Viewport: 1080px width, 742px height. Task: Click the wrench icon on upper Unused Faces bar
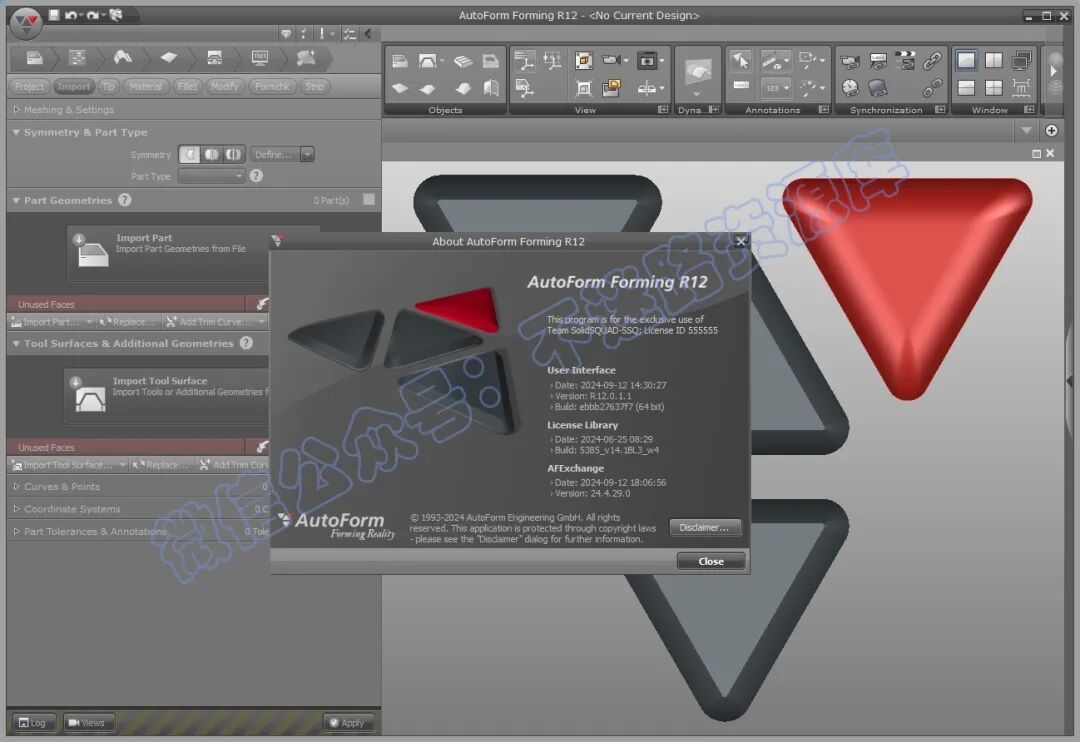tap(261, 304)
